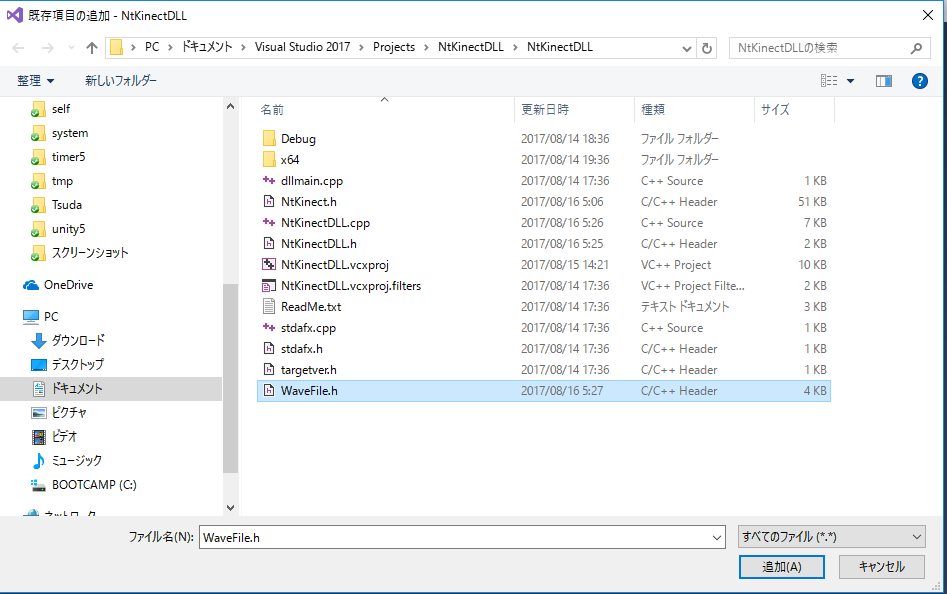This screenshot has width=947, height=594.
Task: Open the 整理 menu
Action: pyautogui.click(x=36, y=81)
